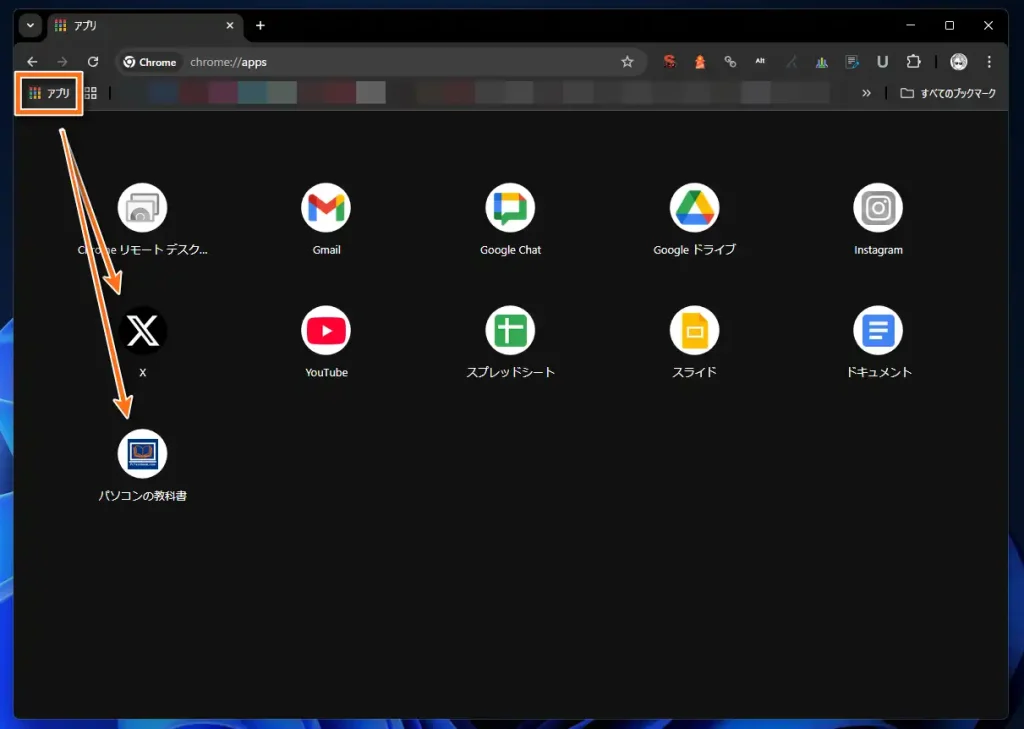Launch Google Chat app

(510, 208)
